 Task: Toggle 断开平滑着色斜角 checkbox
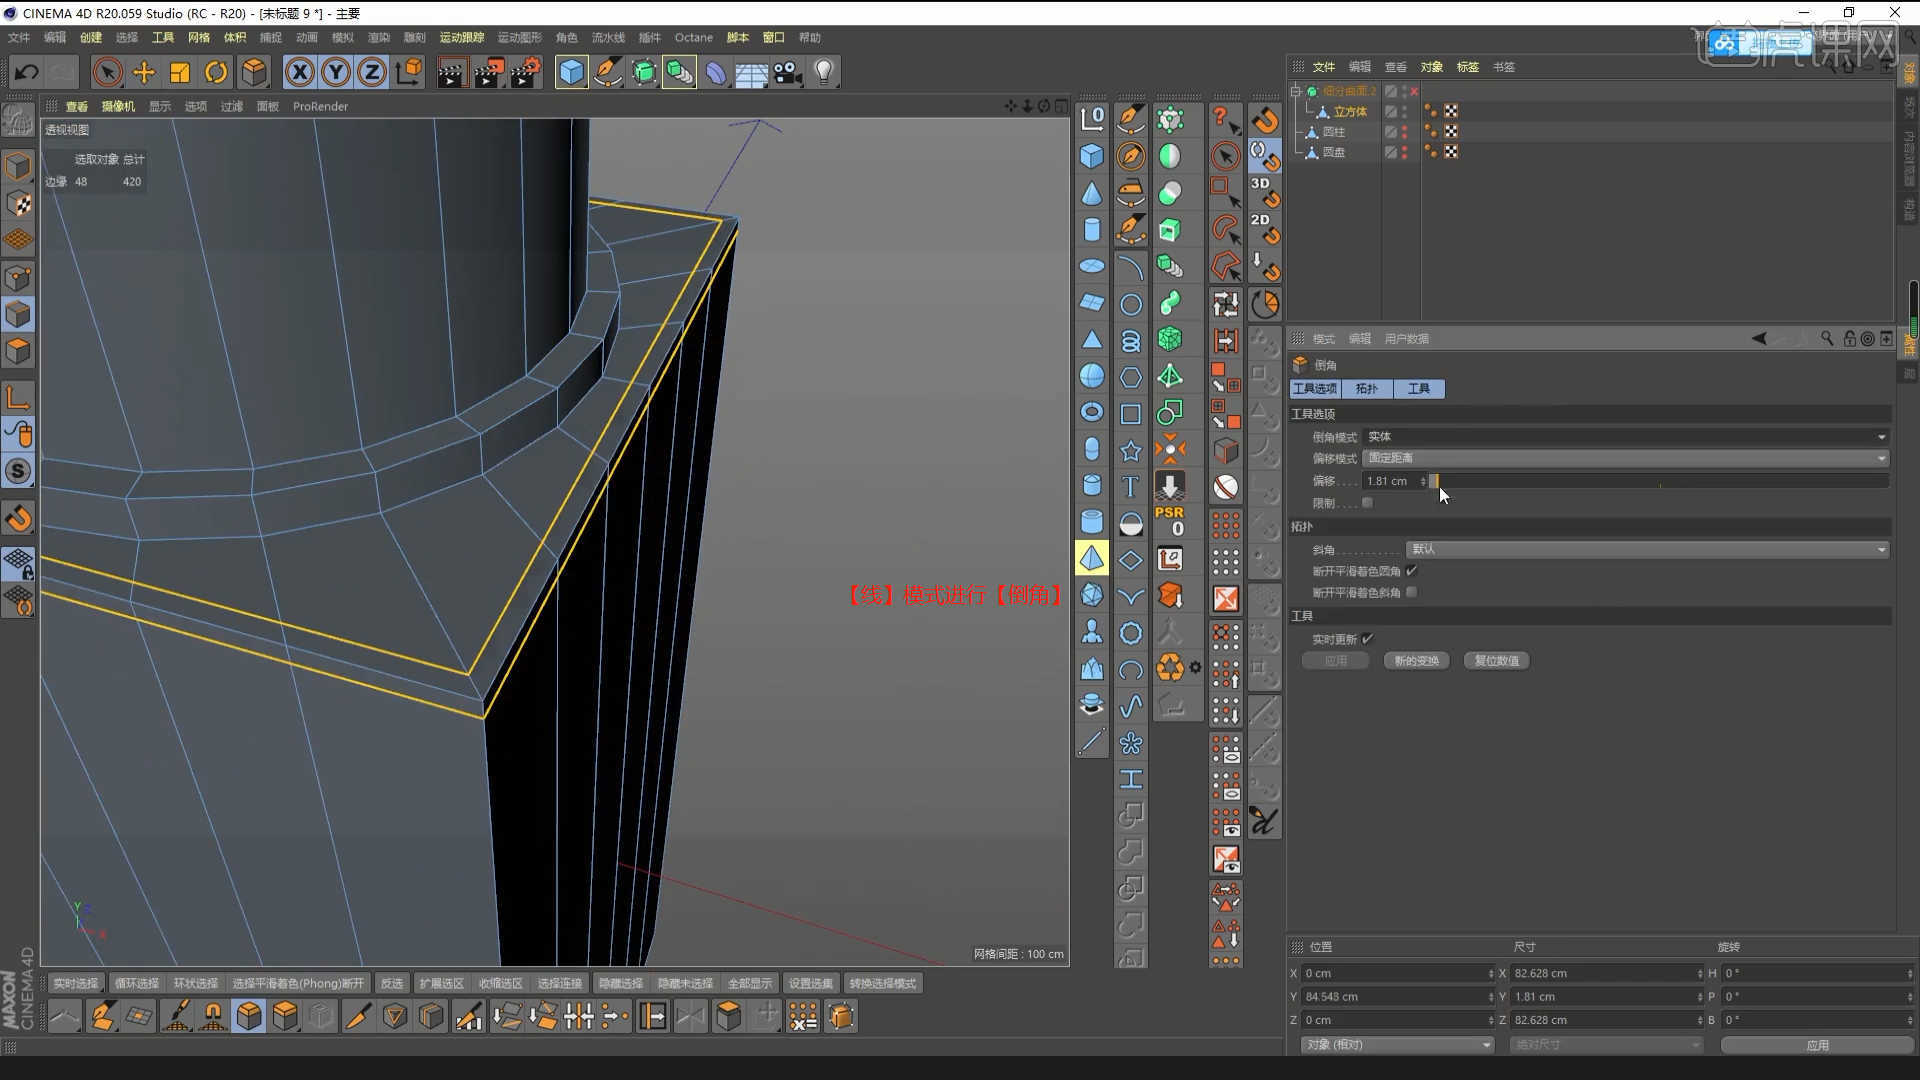pyautogui.click(x=1411, y=592)
